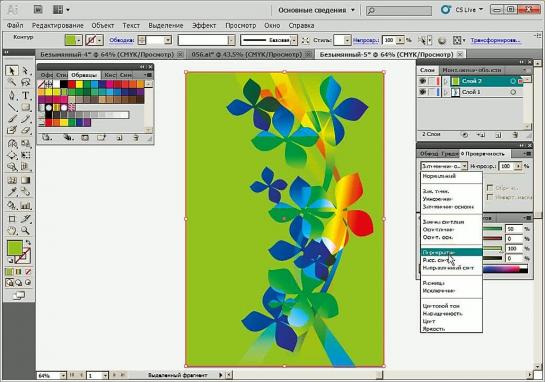Viewport: 545px width, 382px height.
Task: Select the Zoom magnifier tool
Action: (25, 230)
